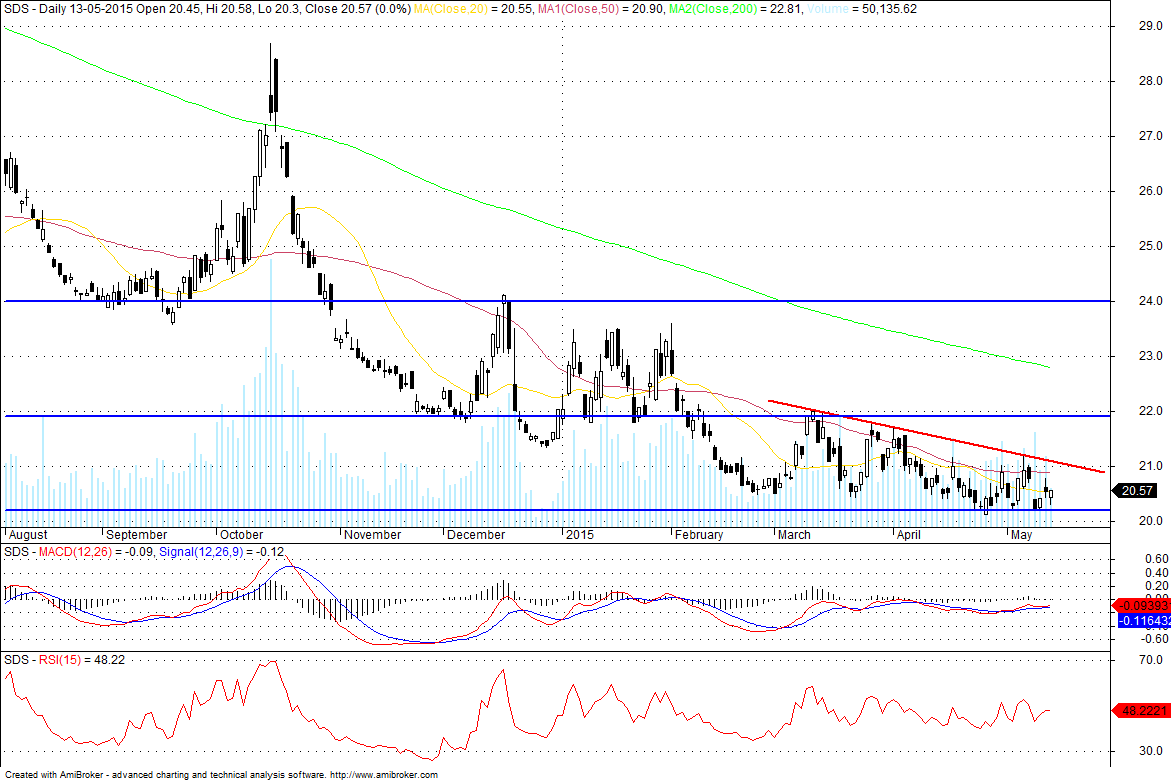Click the September label on time axis
1171x781 pixels.
(x=137, y=535)
